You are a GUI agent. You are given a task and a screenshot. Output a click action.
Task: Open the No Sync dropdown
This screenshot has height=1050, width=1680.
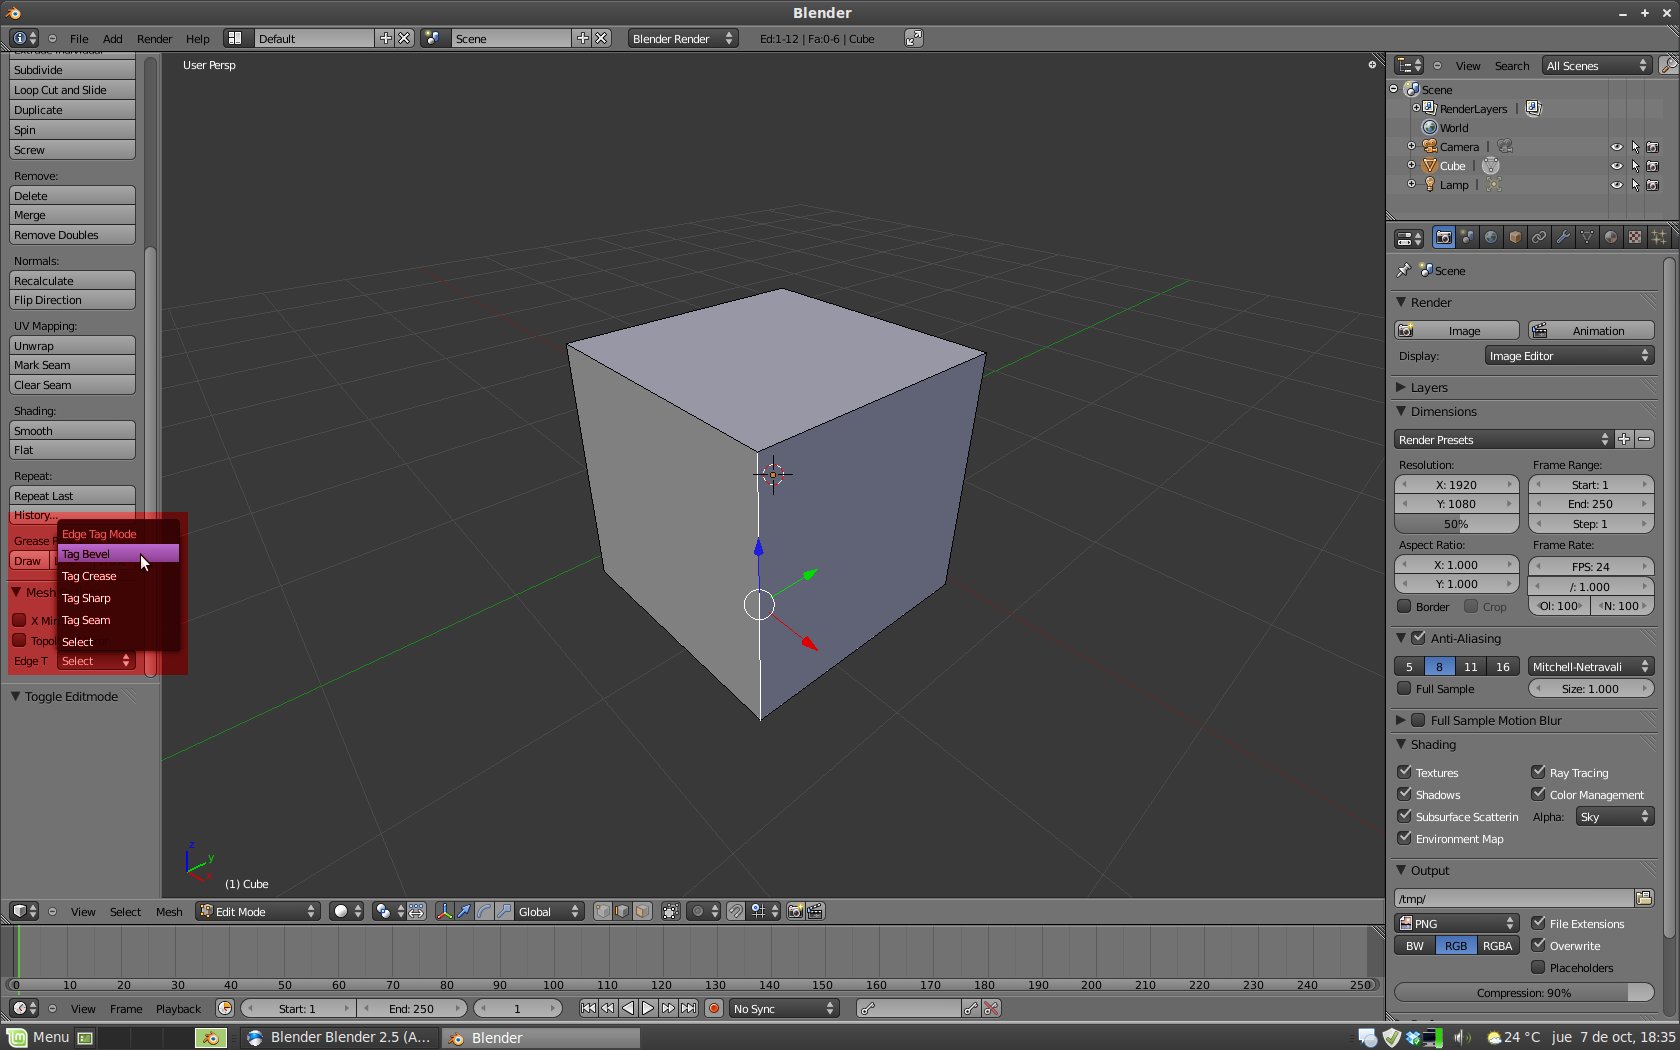point(784,1008)
